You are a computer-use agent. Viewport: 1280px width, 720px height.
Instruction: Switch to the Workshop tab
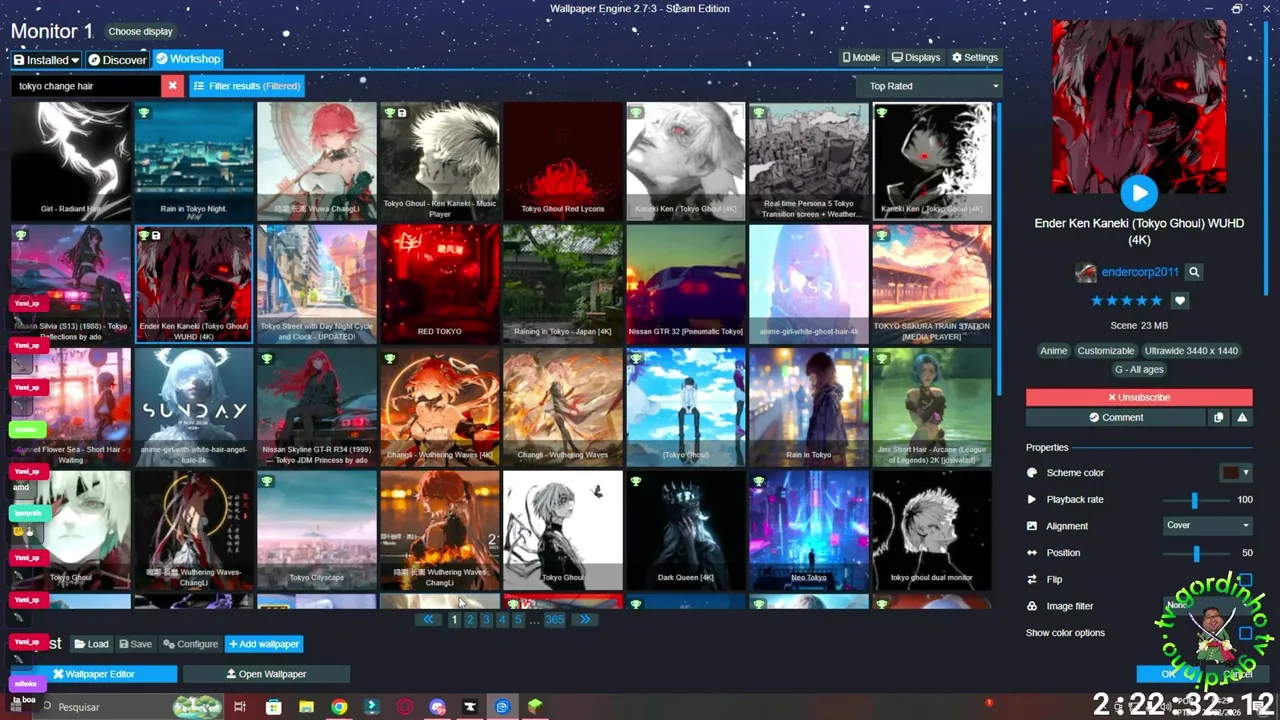coord(187,60)
